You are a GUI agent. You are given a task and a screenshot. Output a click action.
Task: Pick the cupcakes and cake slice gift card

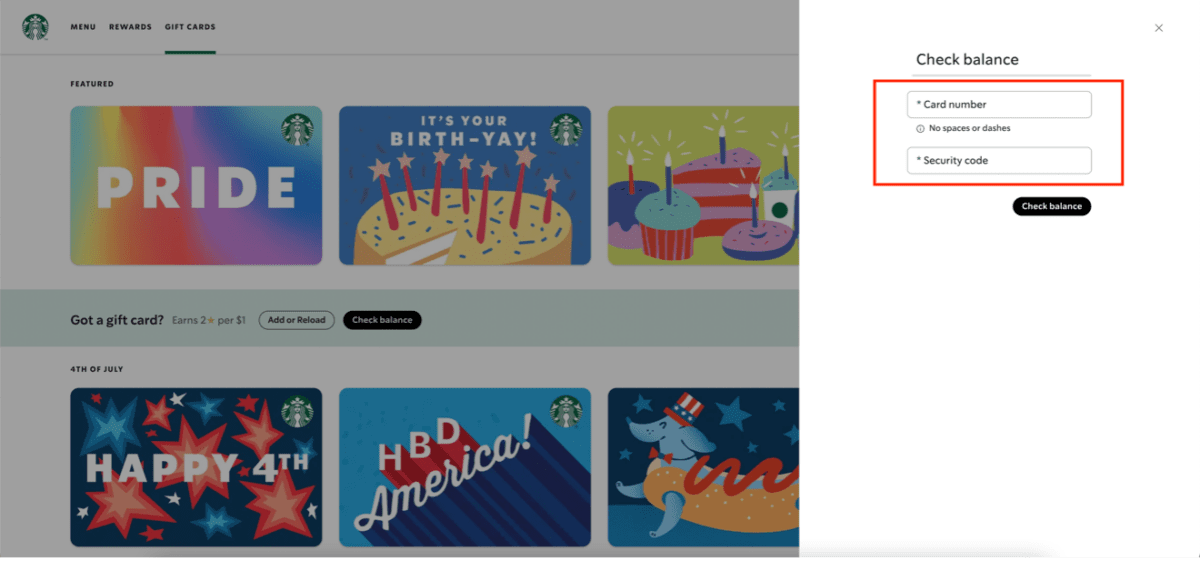pyautogui.click(x=703, y=186)
